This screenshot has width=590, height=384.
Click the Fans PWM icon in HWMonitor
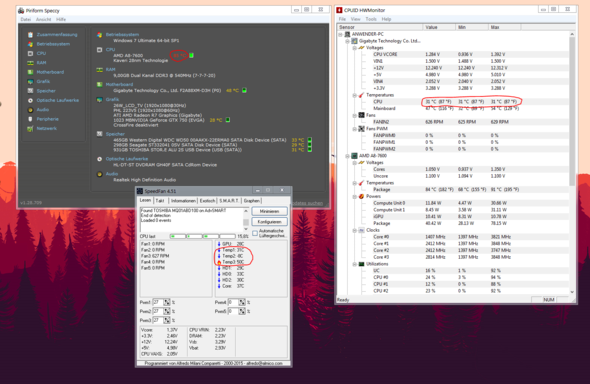pos(361,129)
